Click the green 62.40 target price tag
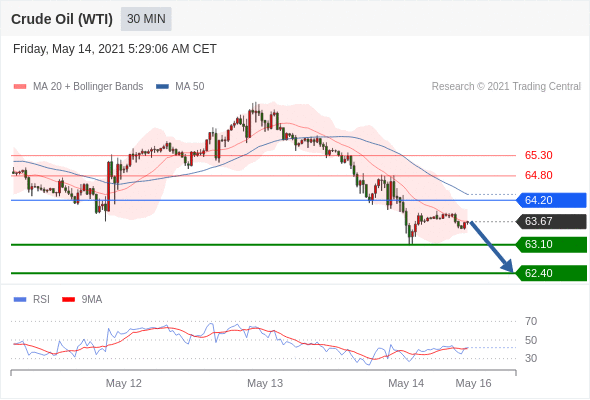 (551, 273)
